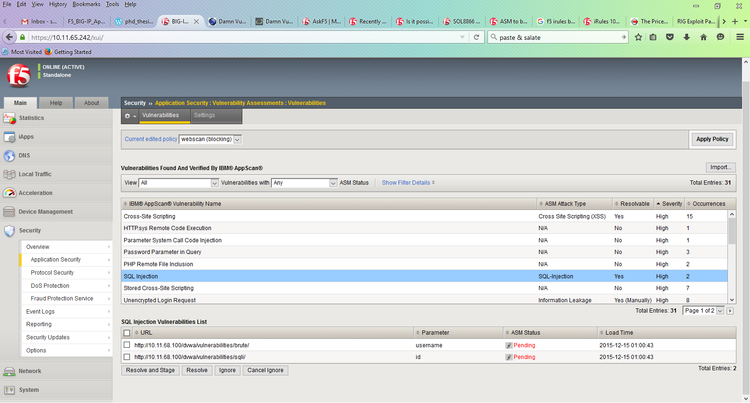Click the F5 logo icon

pyautogui.click(x=17, y=77)
